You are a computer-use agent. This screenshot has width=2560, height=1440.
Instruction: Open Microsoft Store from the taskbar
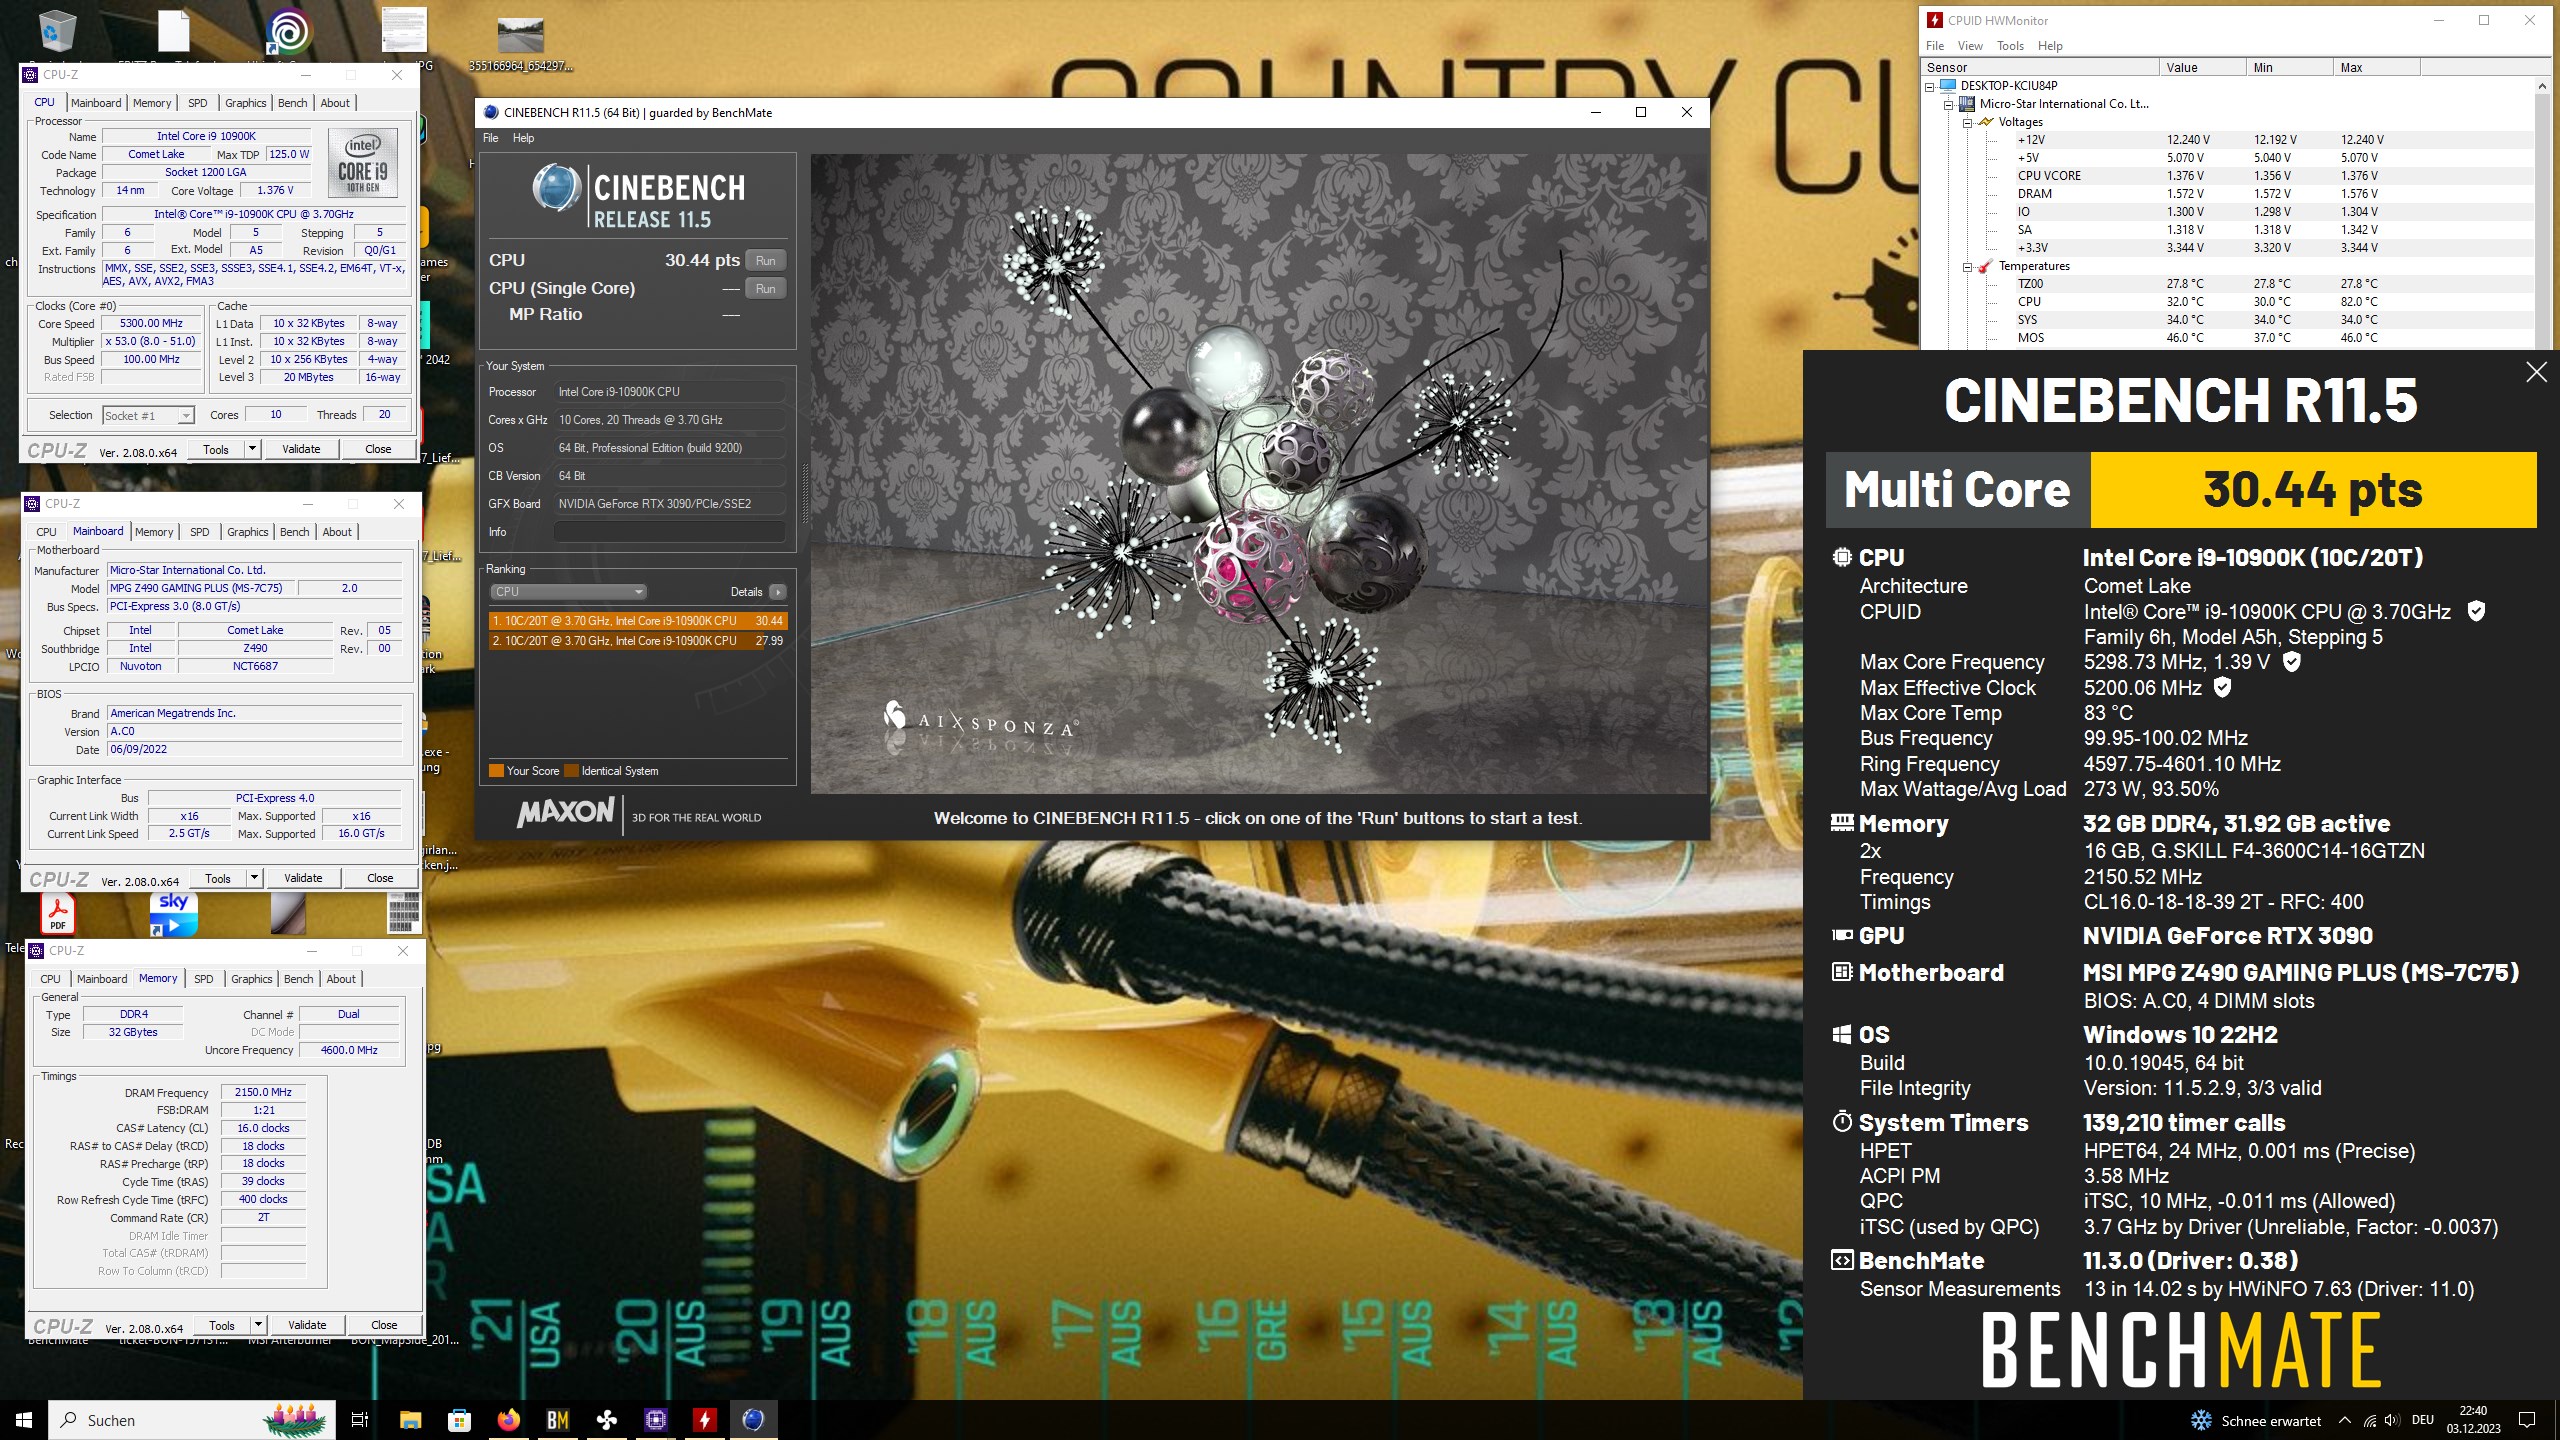[x=459, y=1419]
